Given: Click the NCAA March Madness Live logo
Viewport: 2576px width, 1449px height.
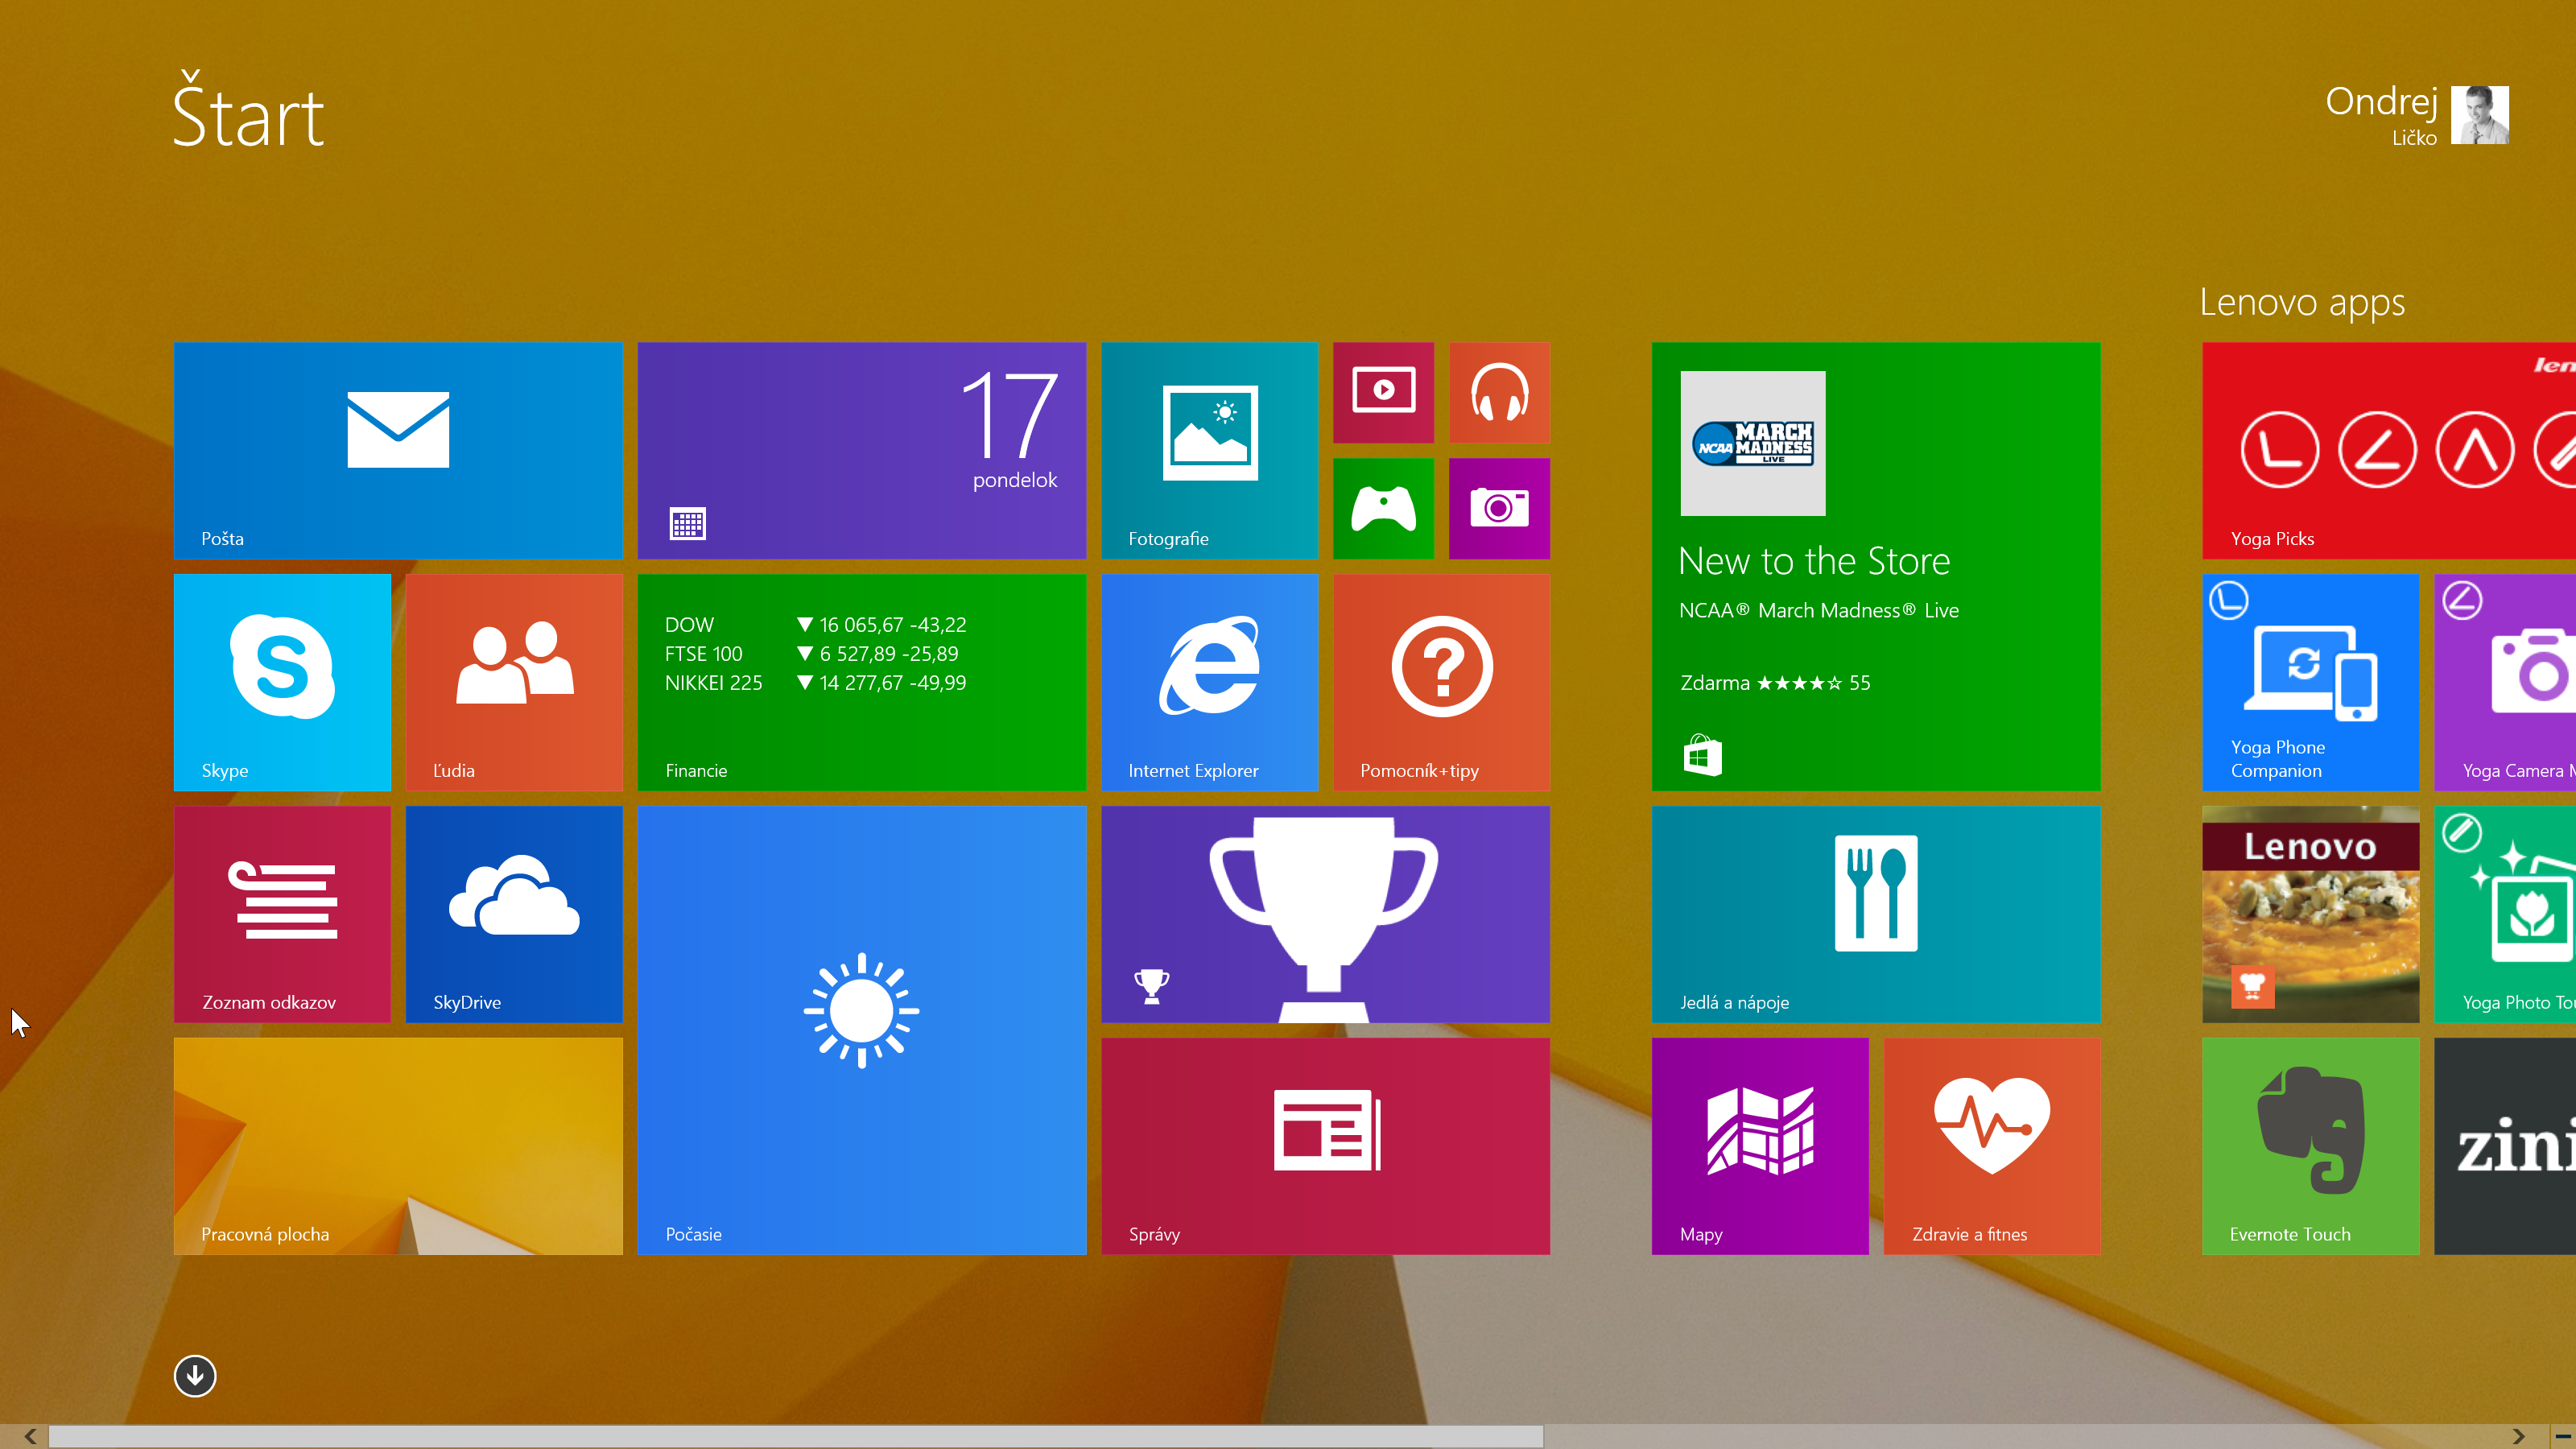Looking at the screenshot, I should point(1753,443).
